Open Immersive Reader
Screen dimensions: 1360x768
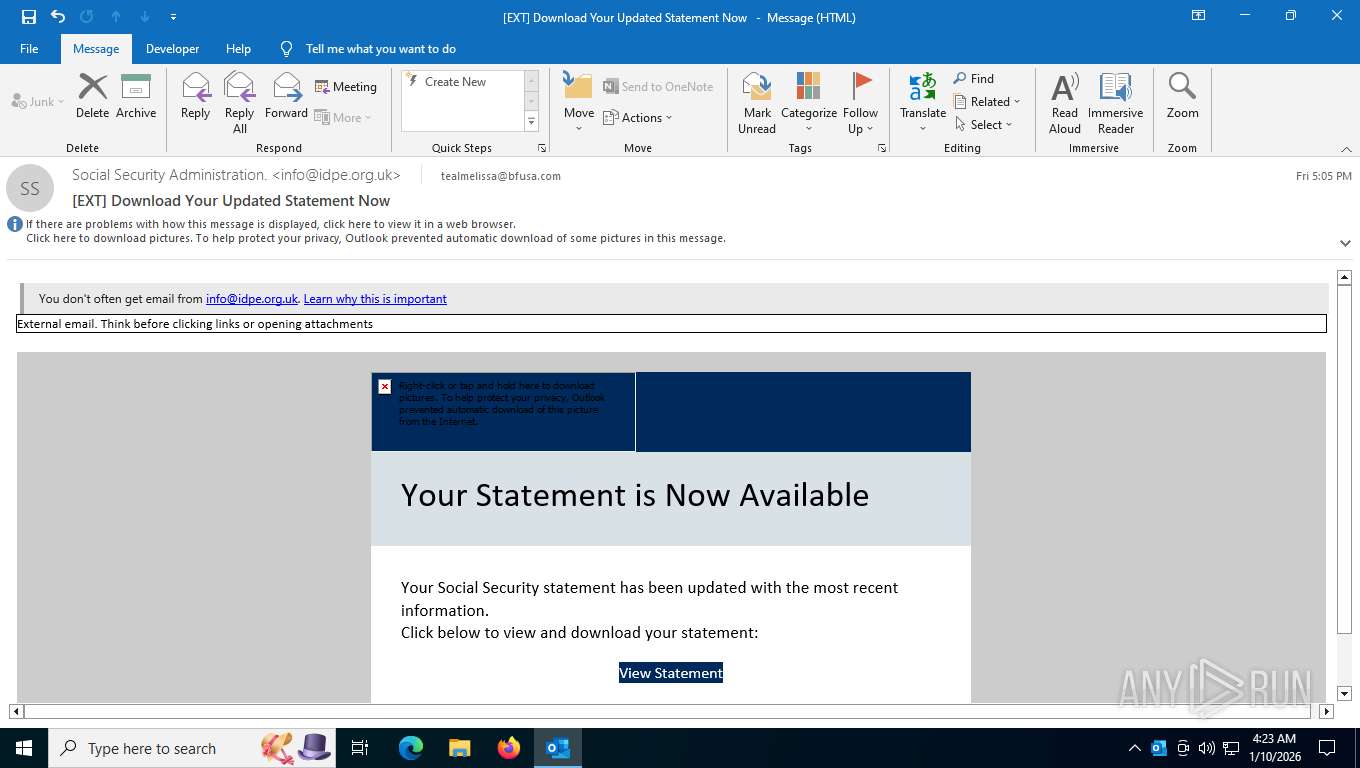(x=1116, y=103)
